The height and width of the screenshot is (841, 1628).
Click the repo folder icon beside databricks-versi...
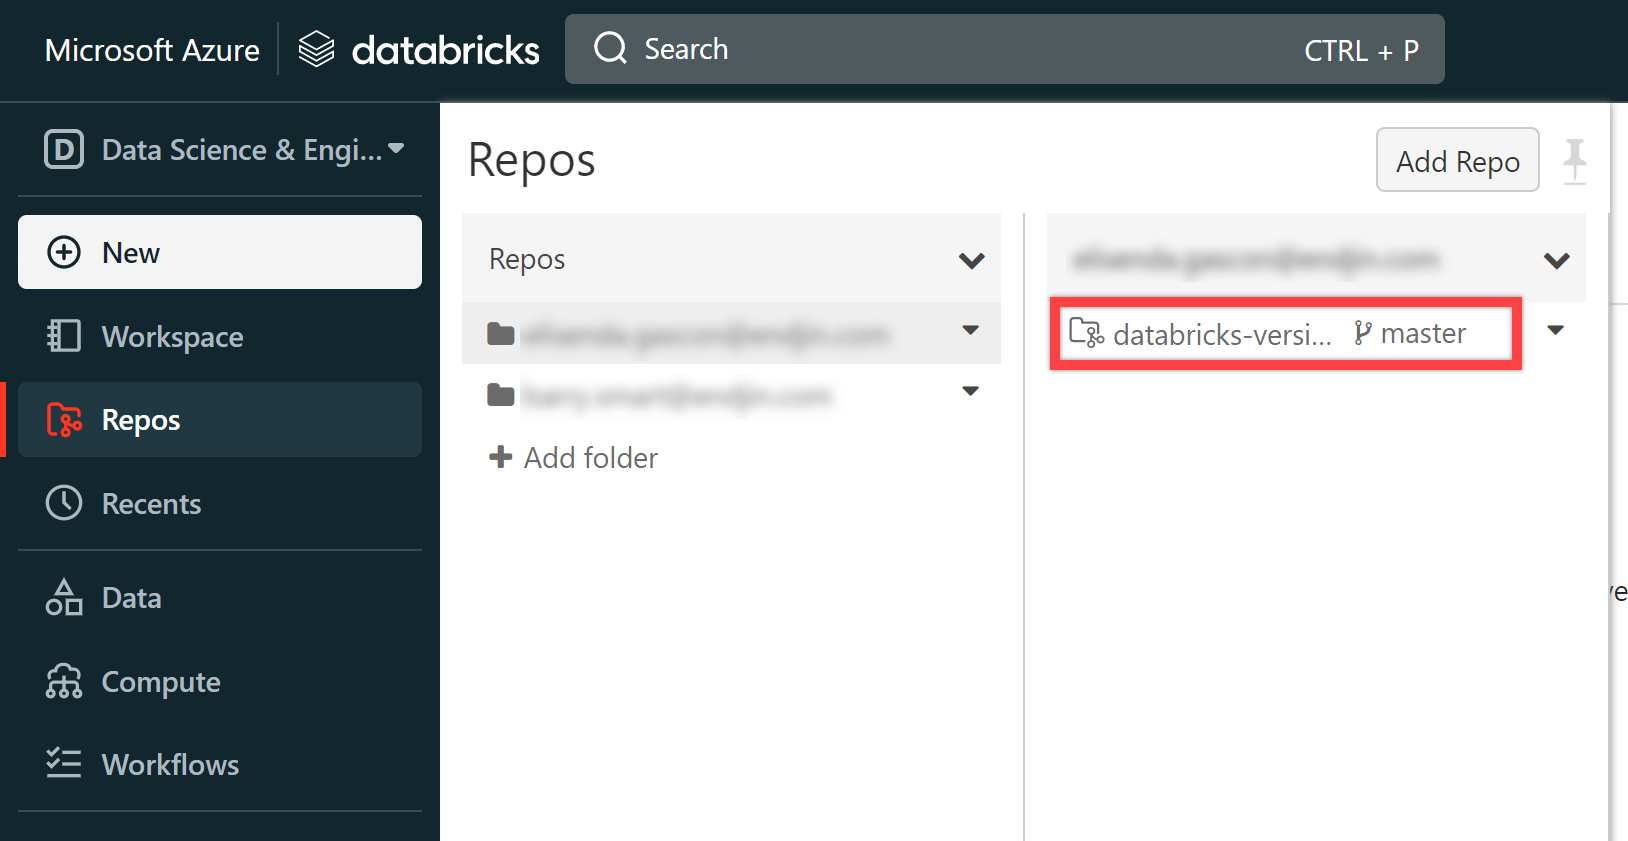click(1087, 332)
